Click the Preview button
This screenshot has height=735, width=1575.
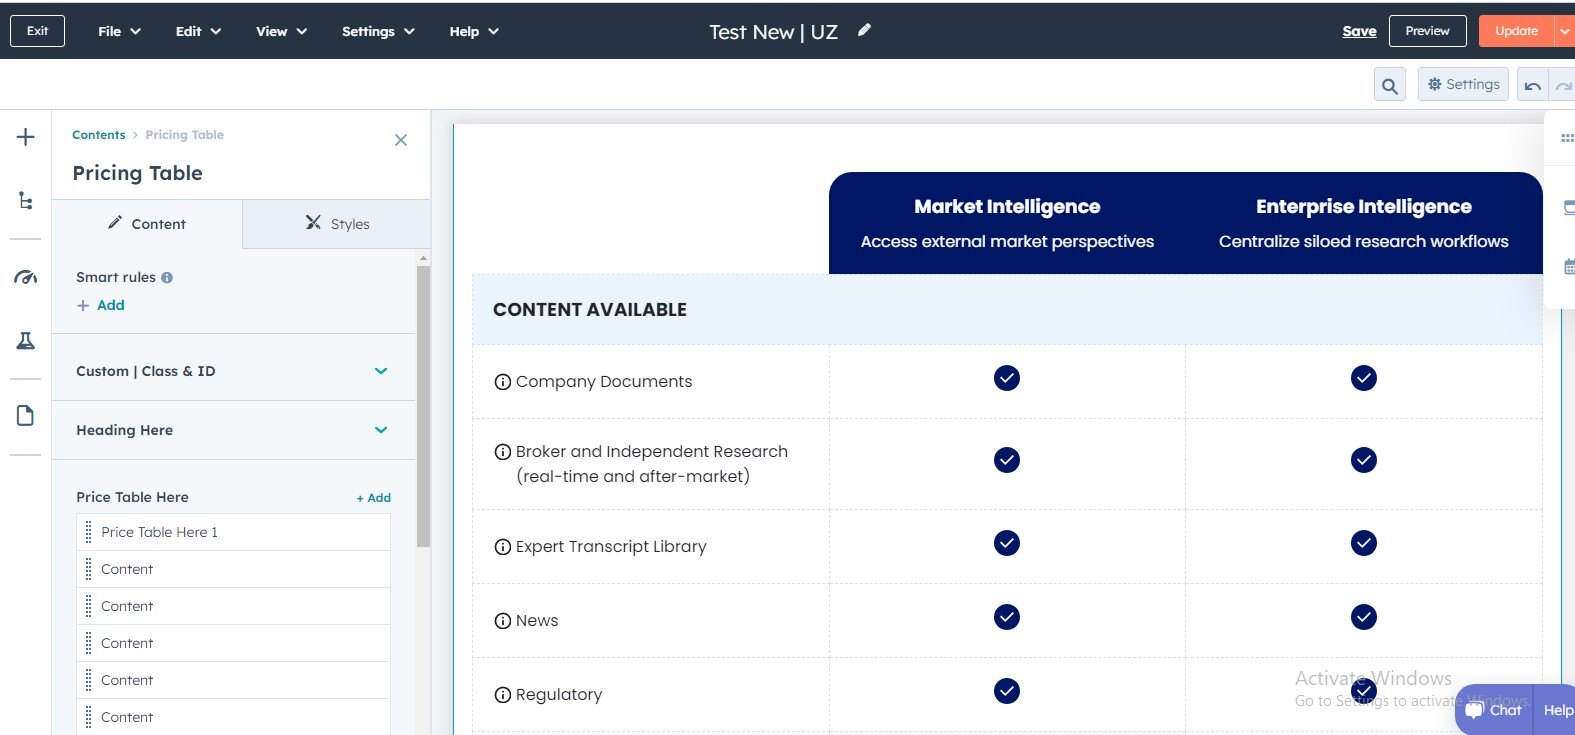(x=1427, y=31)
